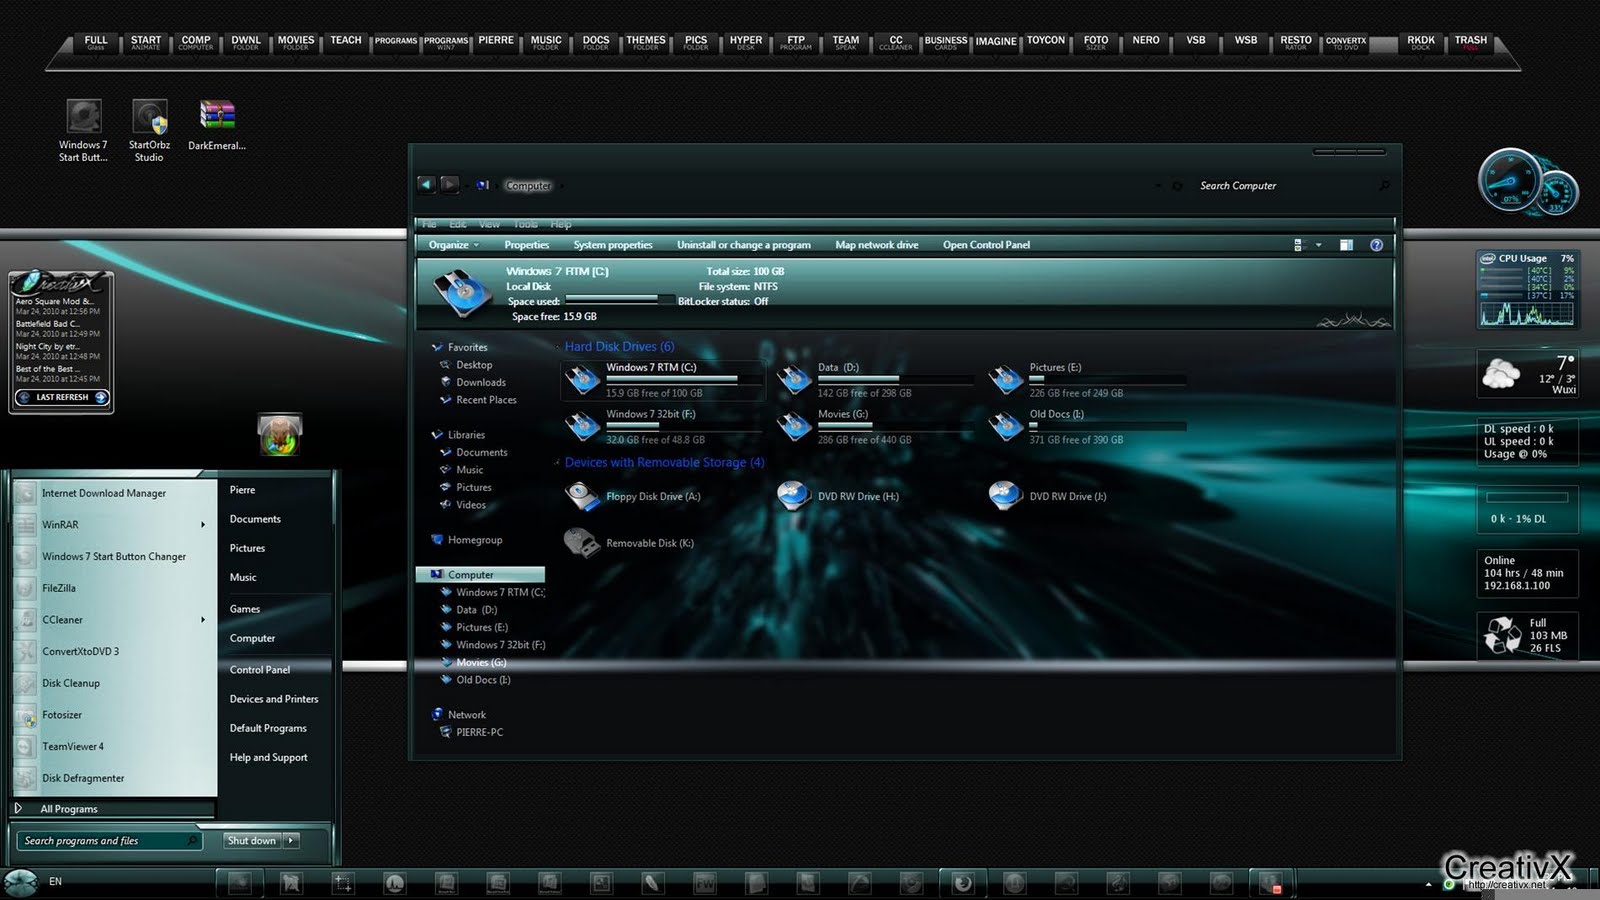Open Movies (G:) drive icon
Screen dimensions: 1600x900
(794, 427)
